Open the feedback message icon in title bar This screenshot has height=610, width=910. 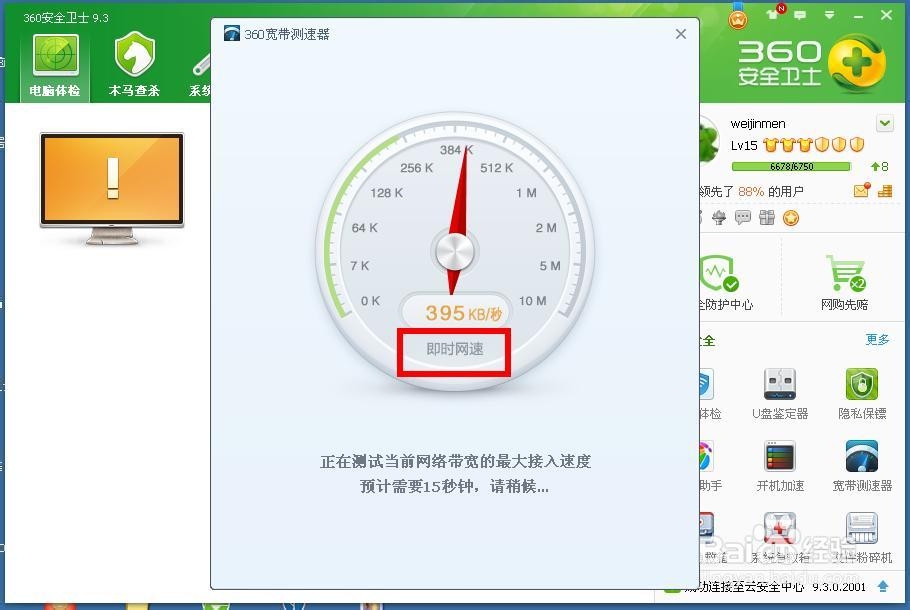(800, 15)
